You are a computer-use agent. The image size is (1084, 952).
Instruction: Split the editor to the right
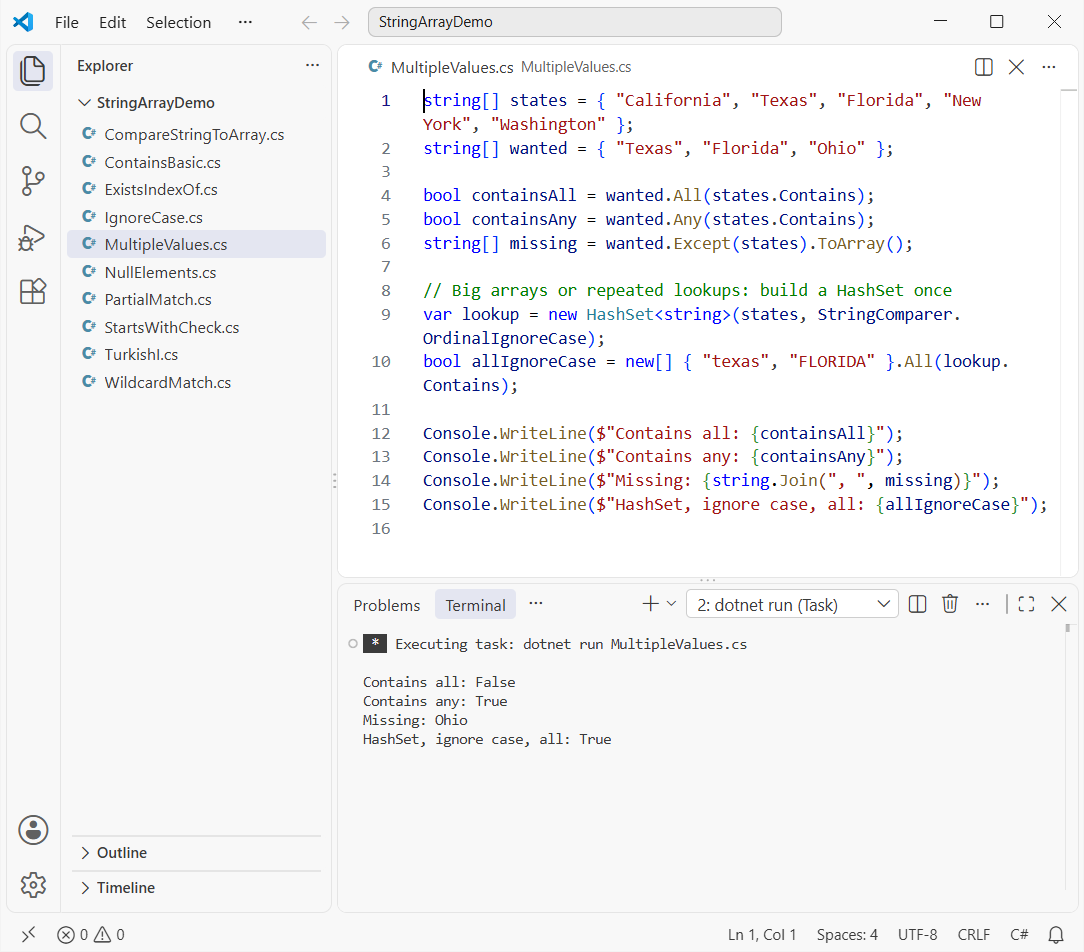983,67
